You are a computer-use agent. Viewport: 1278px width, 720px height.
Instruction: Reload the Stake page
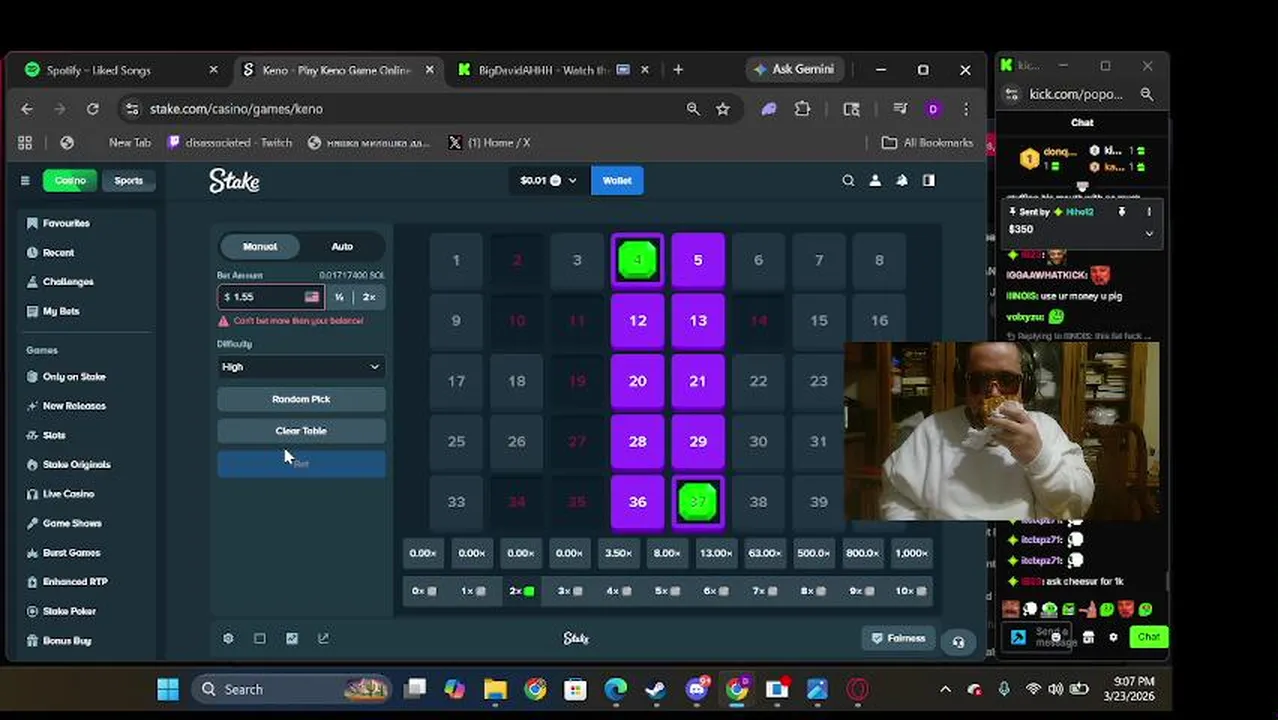(93, 109)
